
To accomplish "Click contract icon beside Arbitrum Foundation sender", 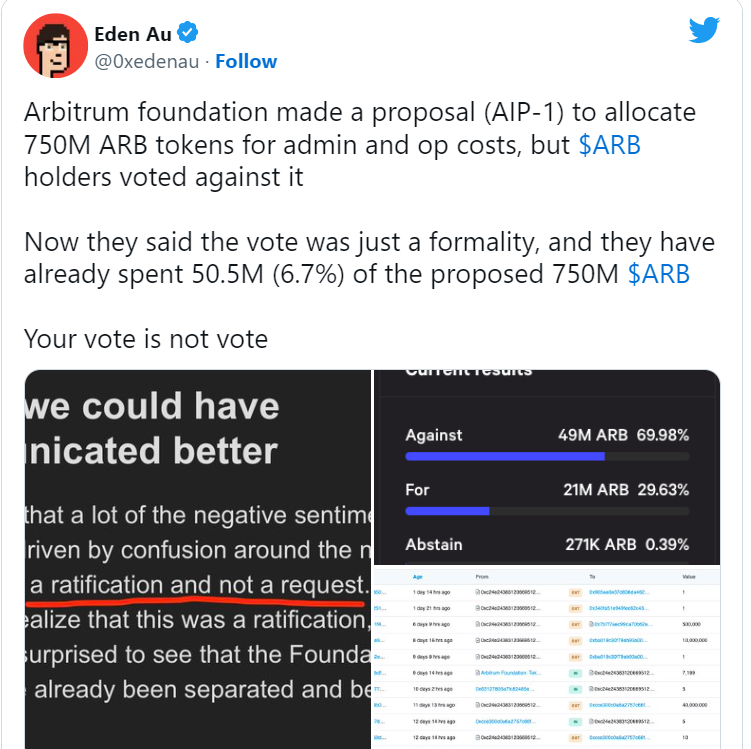I will (478, 673).
